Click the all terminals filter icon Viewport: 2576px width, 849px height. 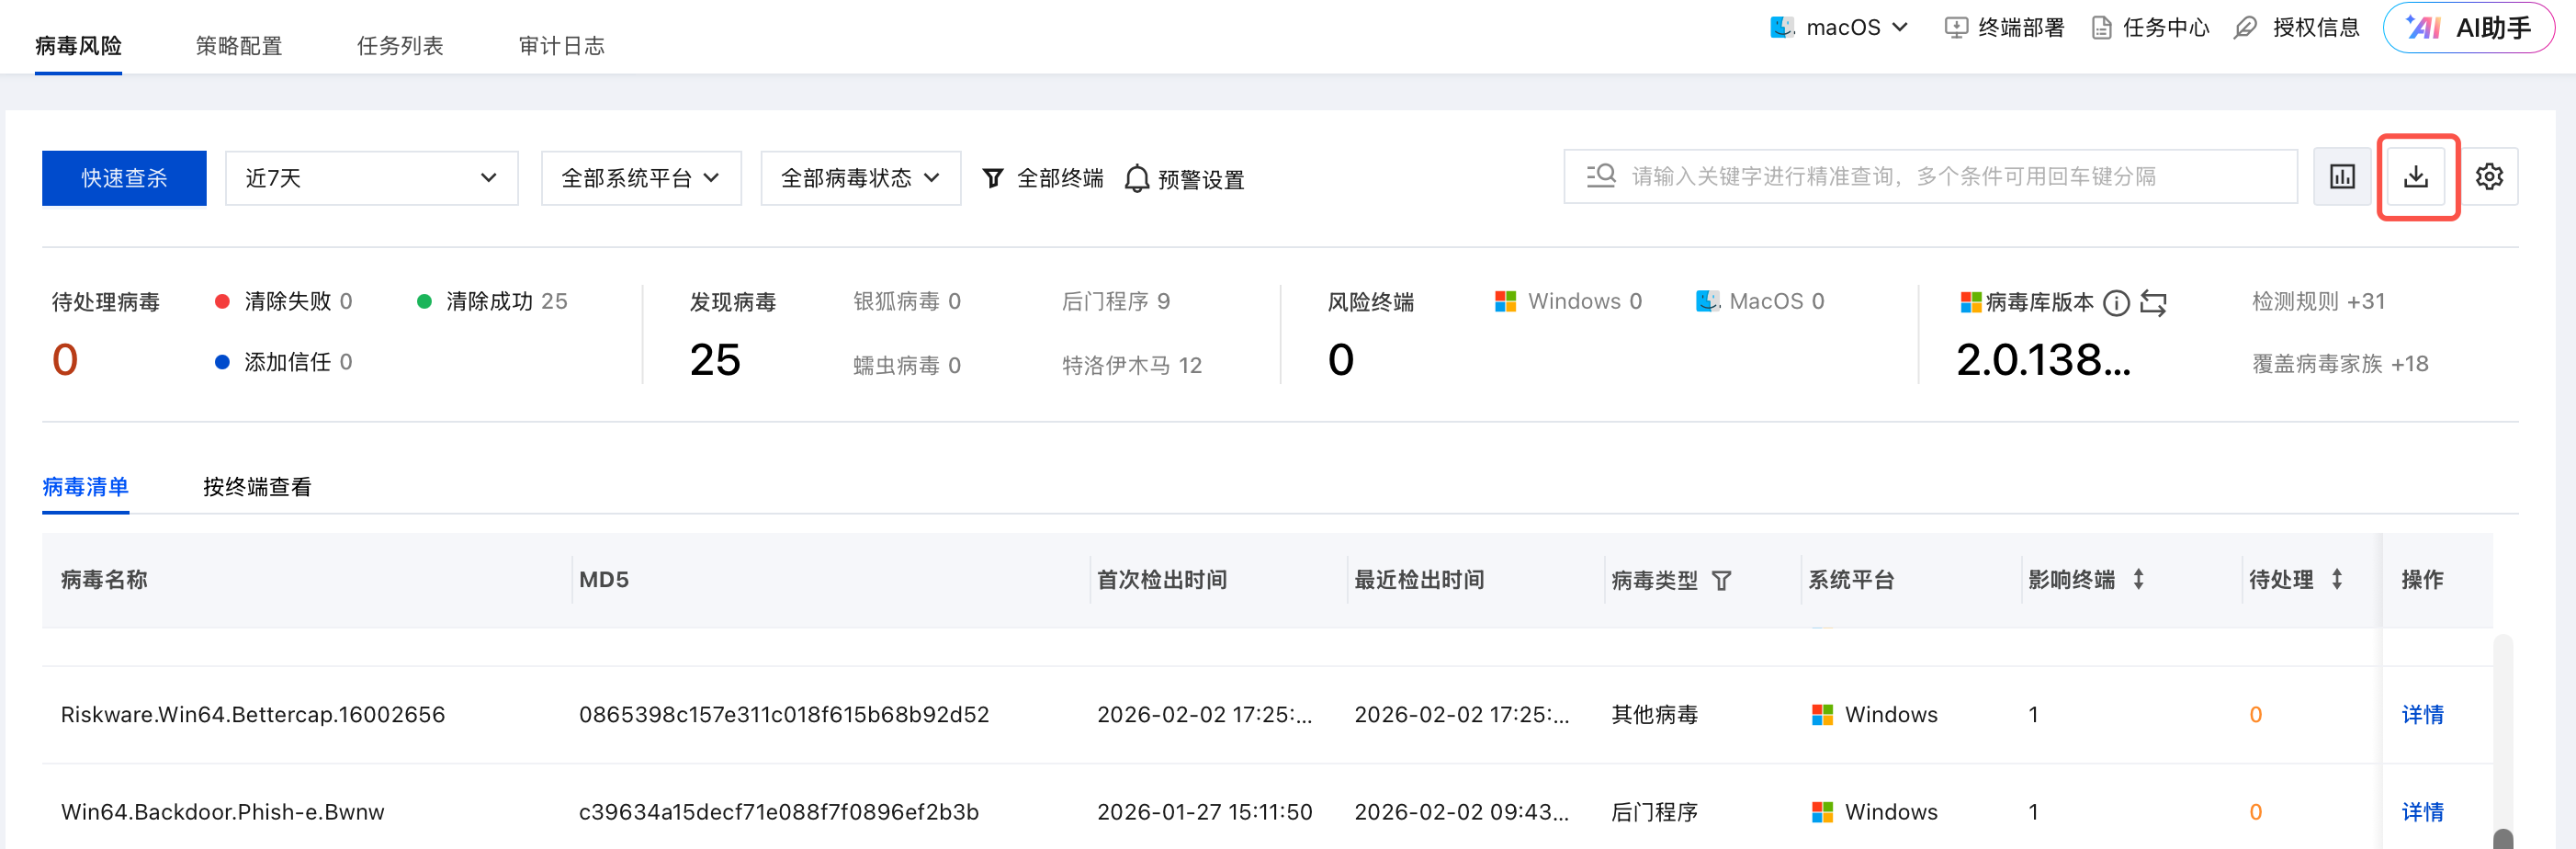(x=993, y=178)
